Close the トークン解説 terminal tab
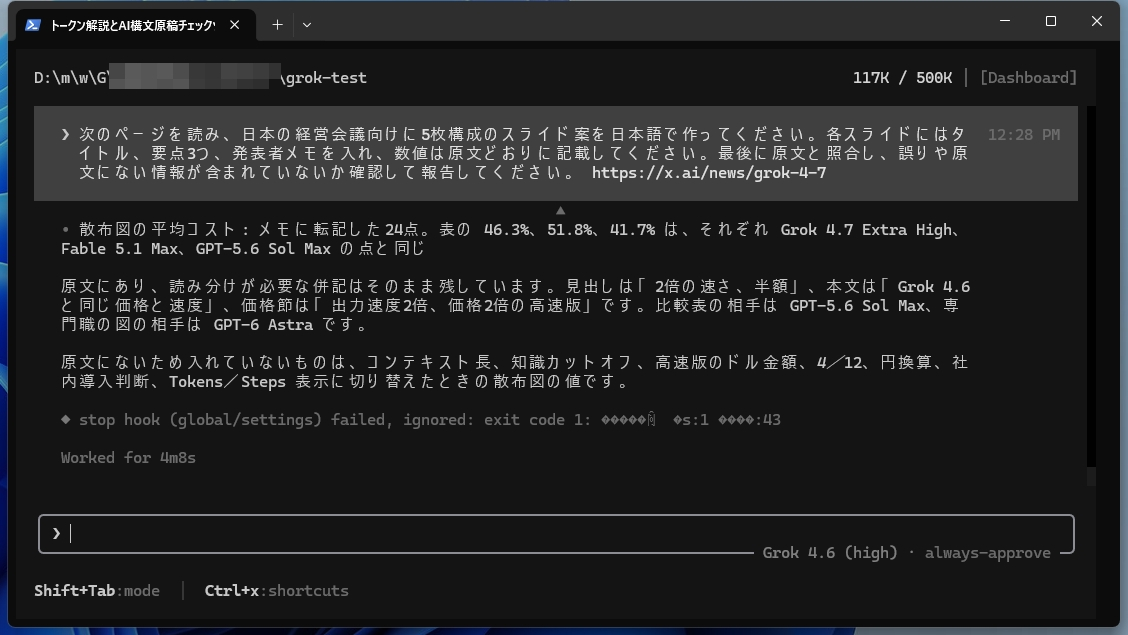Viewport: 1128px width, 635px height. pos(235,25)
